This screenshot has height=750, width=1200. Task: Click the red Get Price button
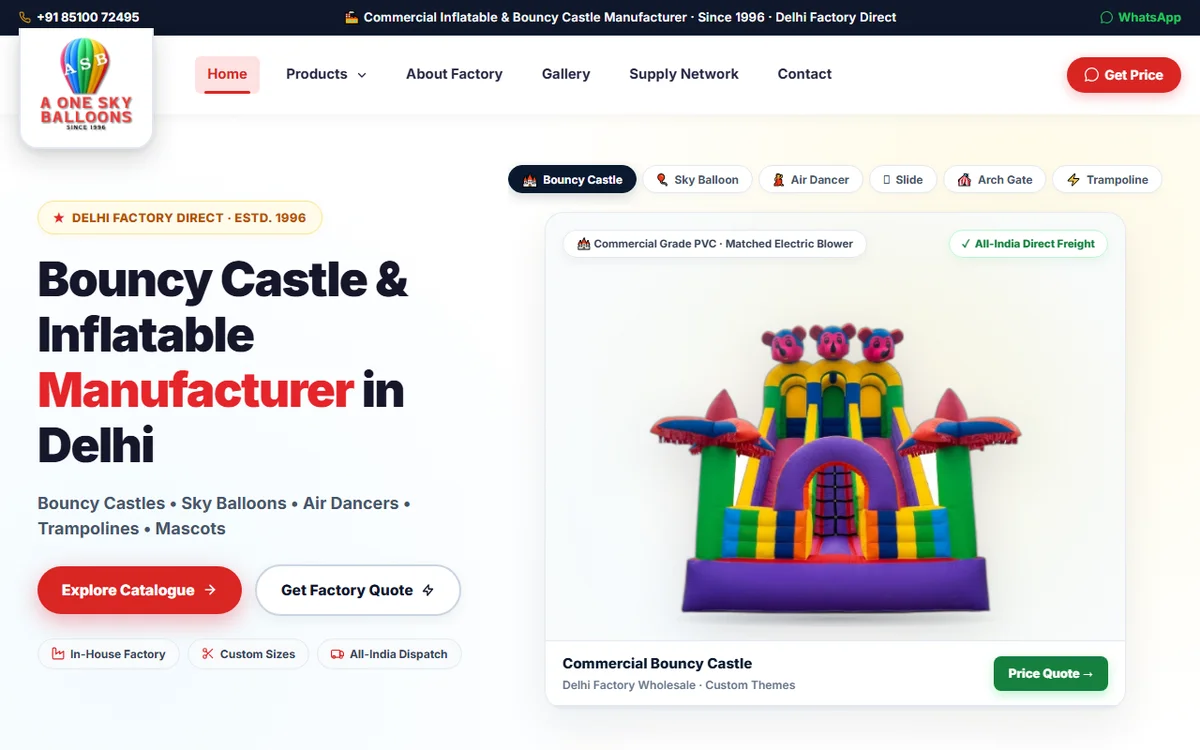[1124, 75]
